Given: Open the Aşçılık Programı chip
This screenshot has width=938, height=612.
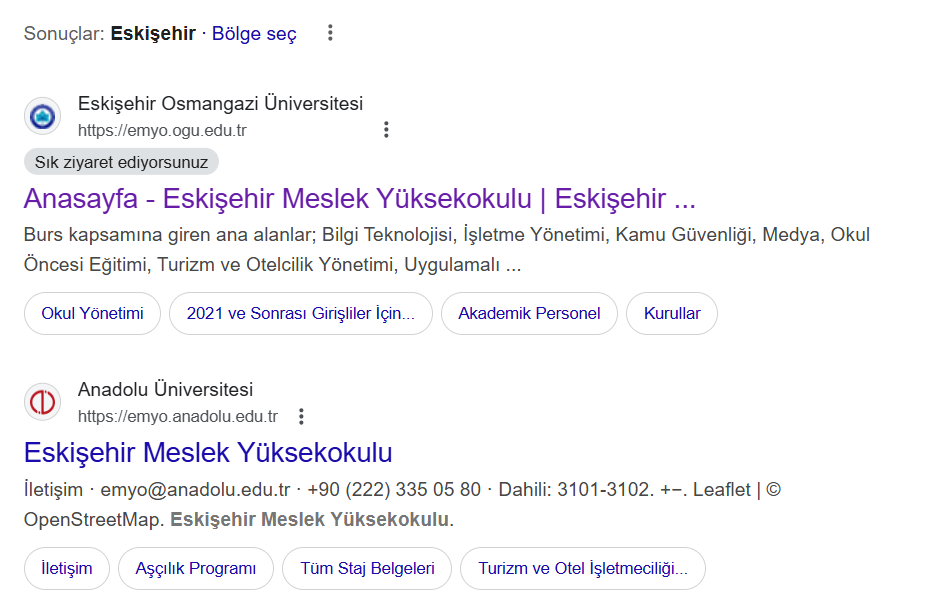Looking at the screenshot, I should pos(196,568).
